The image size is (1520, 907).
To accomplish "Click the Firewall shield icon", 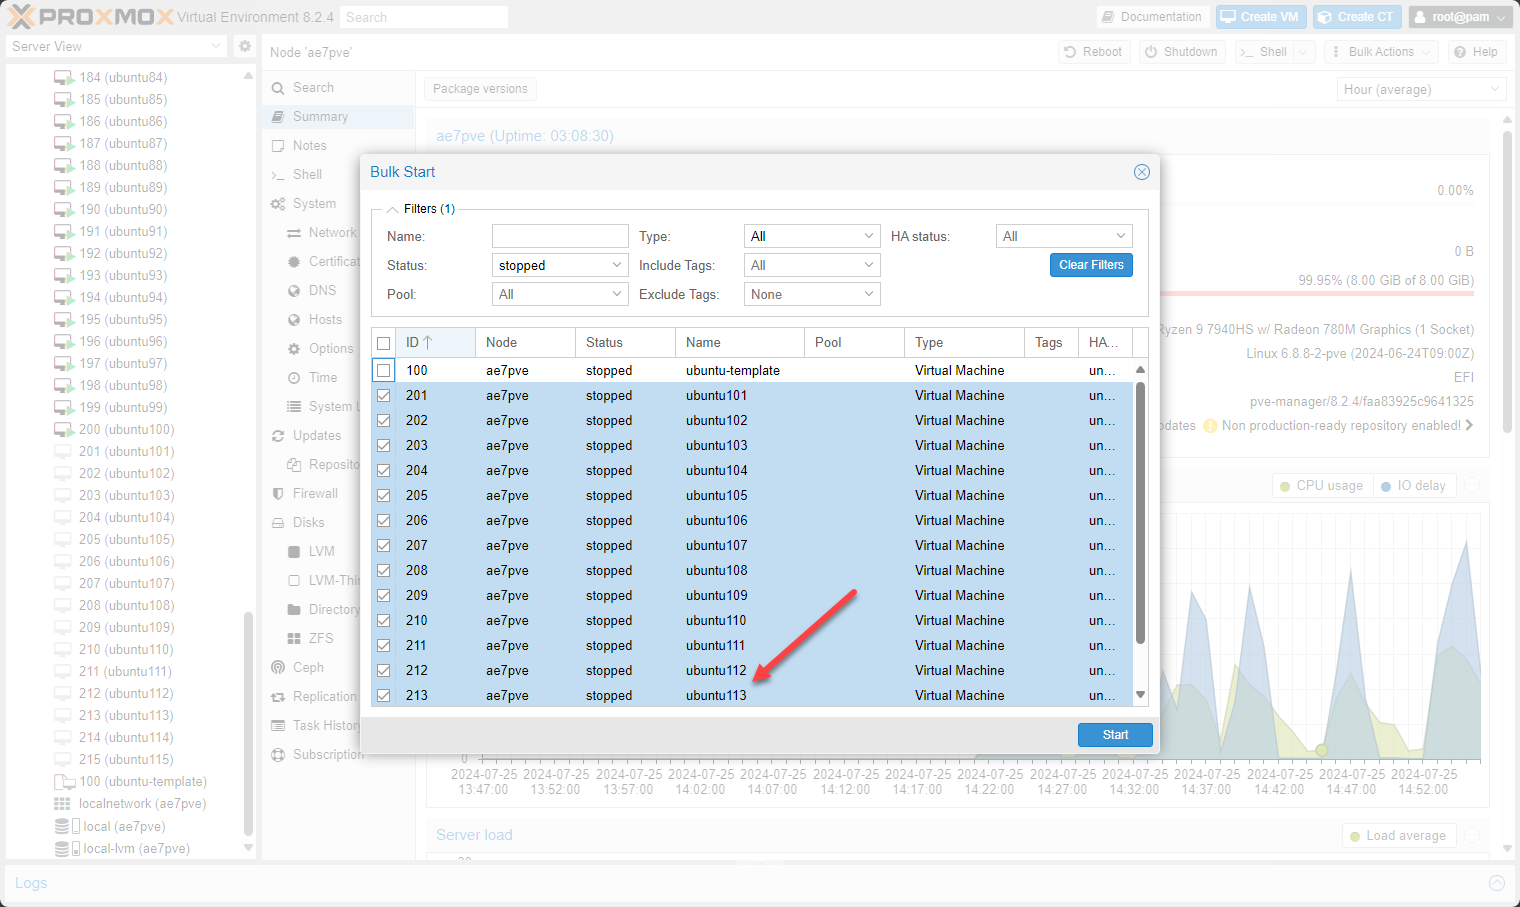I will [x=278, y=493].
